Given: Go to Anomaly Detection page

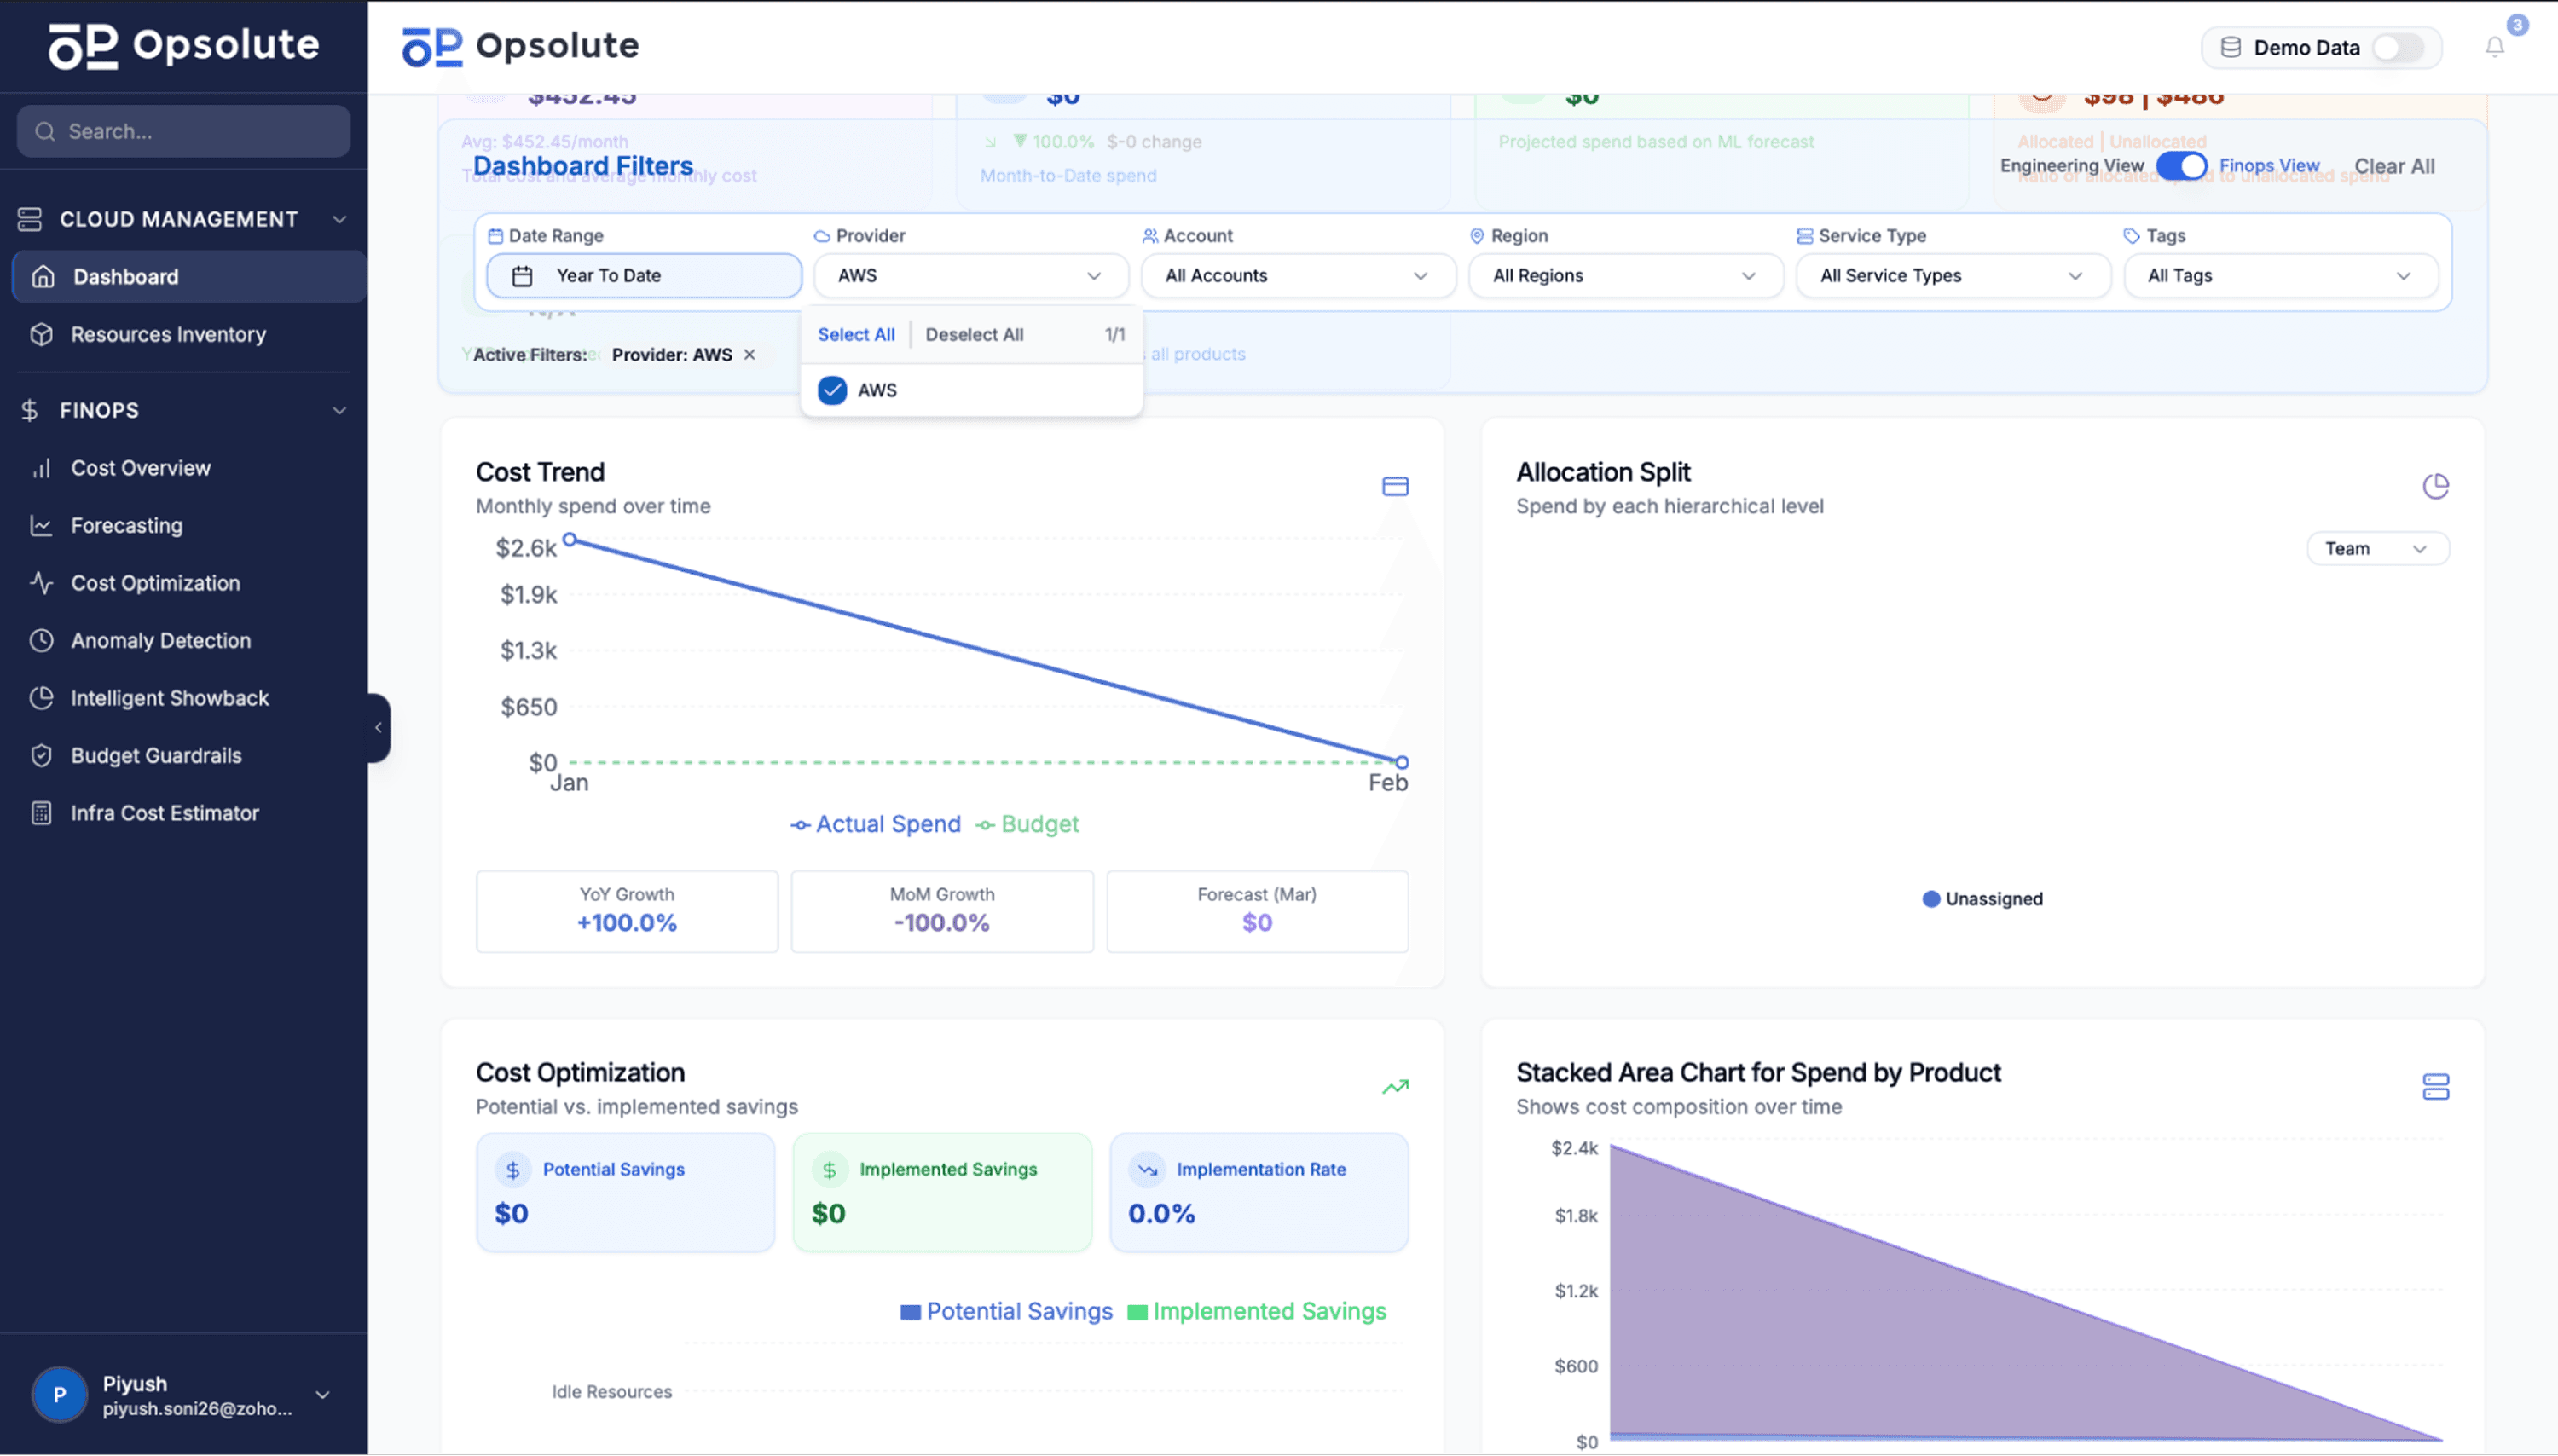Looking at the screenshot, I should (x=160, y=641).
